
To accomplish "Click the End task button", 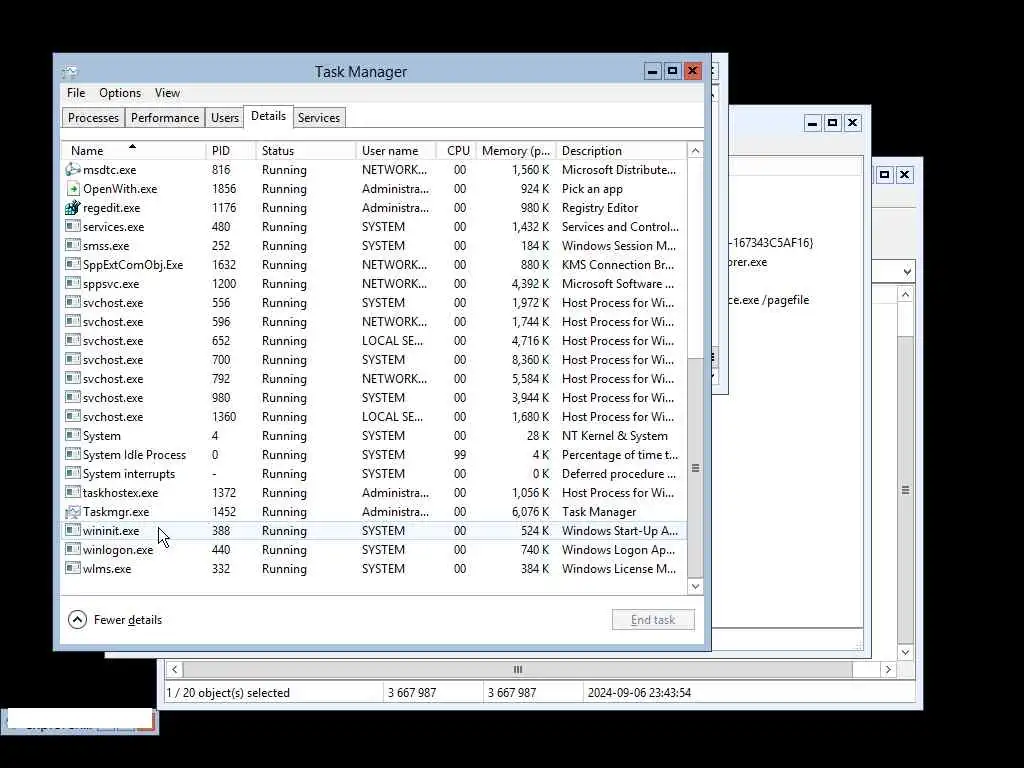I will [653, 619].
